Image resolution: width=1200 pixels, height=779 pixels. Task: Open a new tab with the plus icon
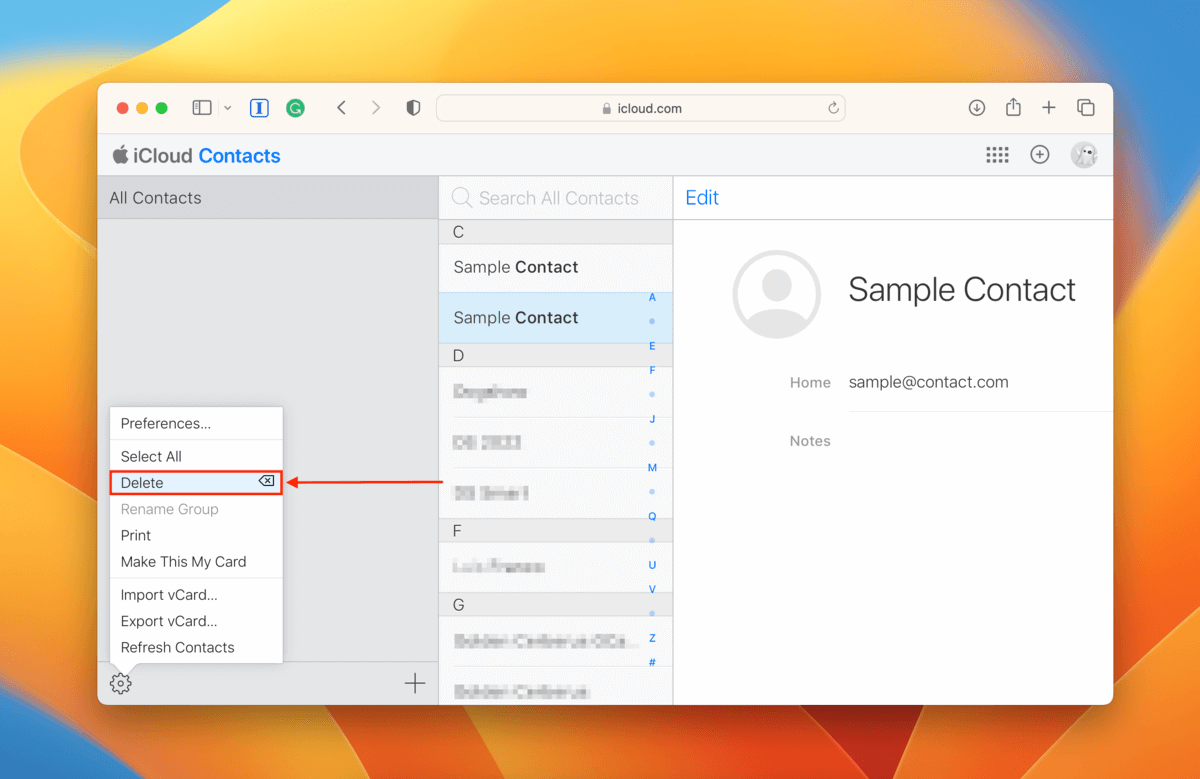click(1049, 108)
